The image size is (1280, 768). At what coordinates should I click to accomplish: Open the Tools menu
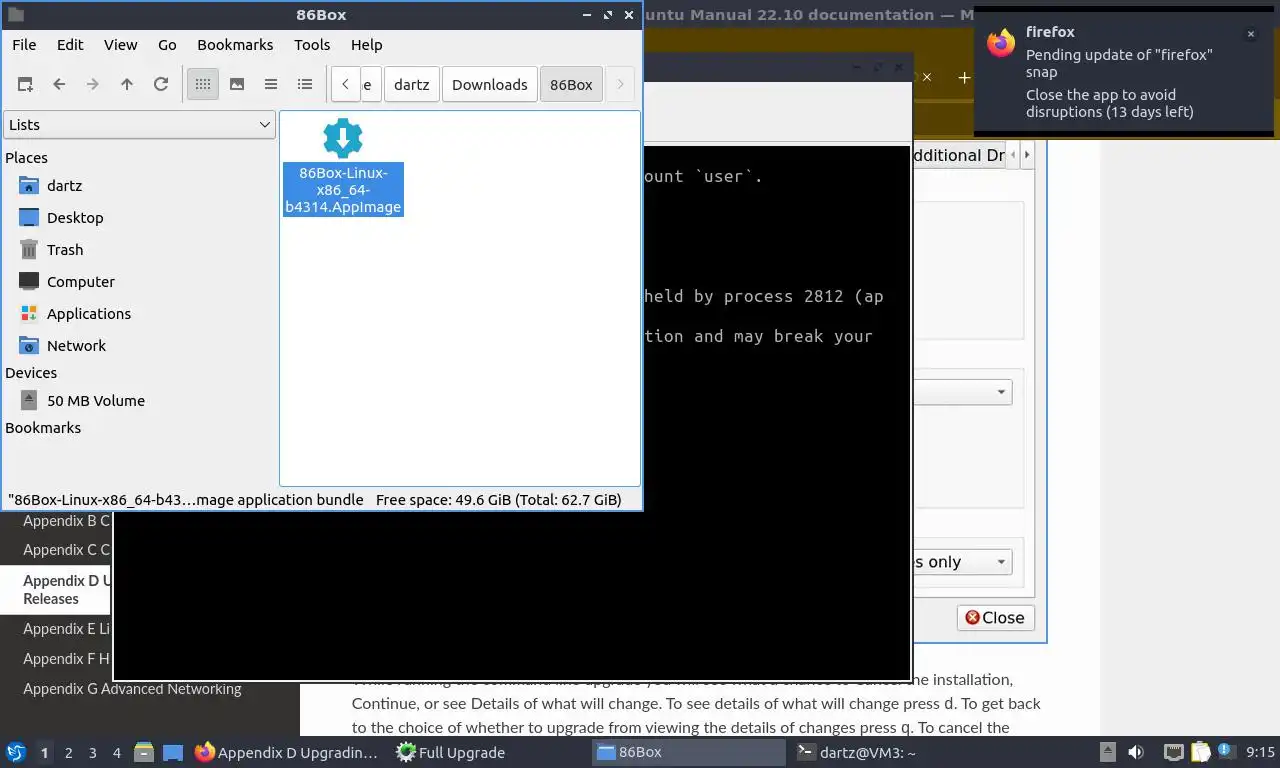[312, 44]
